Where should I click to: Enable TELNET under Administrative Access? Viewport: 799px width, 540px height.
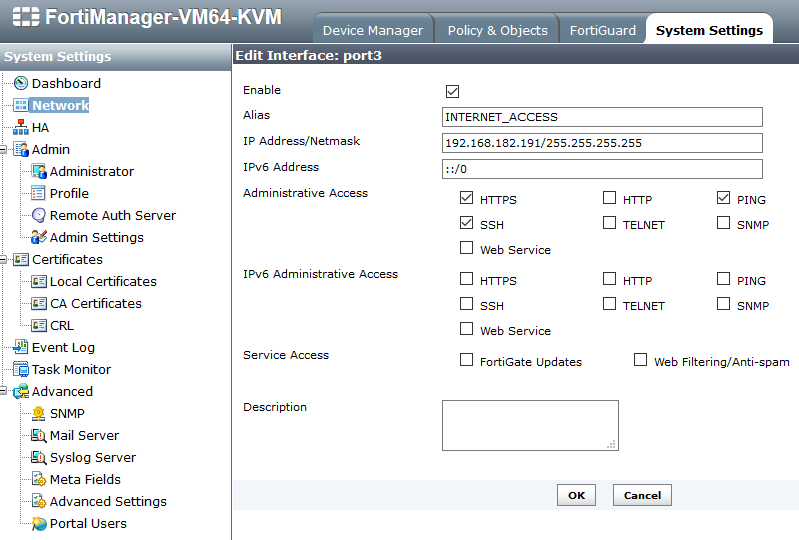tap(609, 223)
